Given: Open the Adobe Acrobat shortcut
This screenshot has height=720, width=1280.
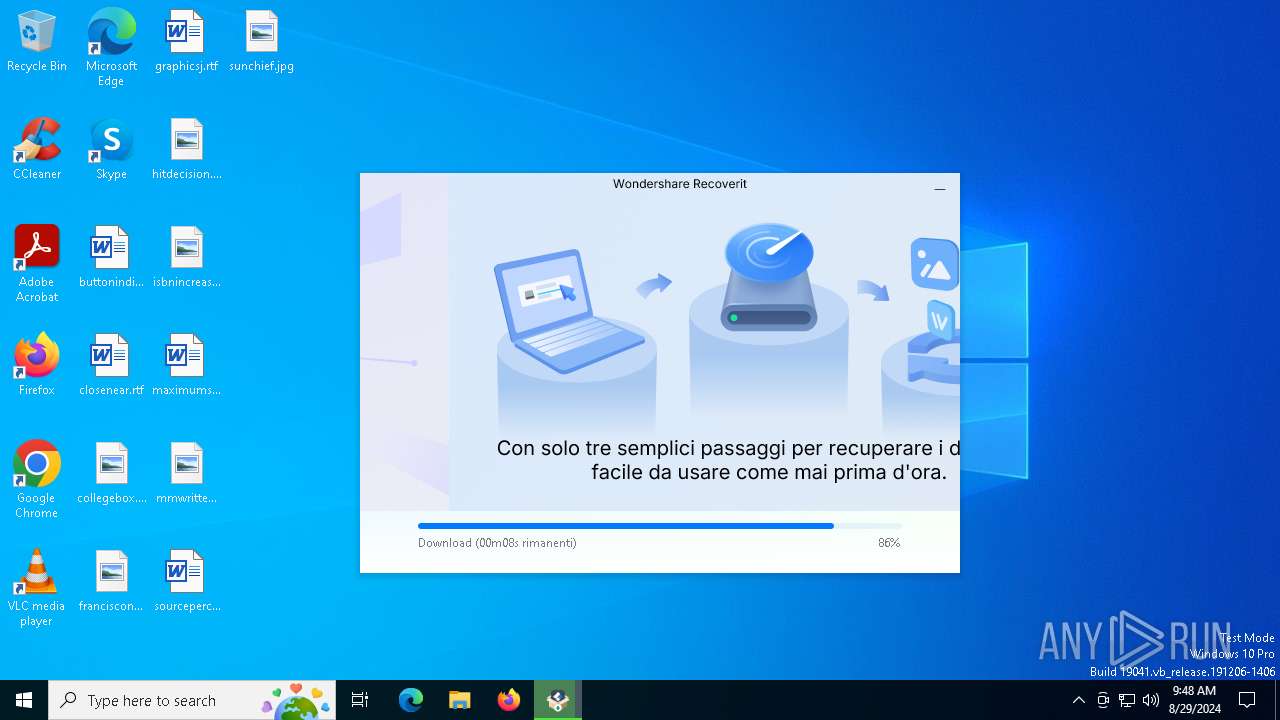Looking at the screenshot, I should (x=37, y=264).
